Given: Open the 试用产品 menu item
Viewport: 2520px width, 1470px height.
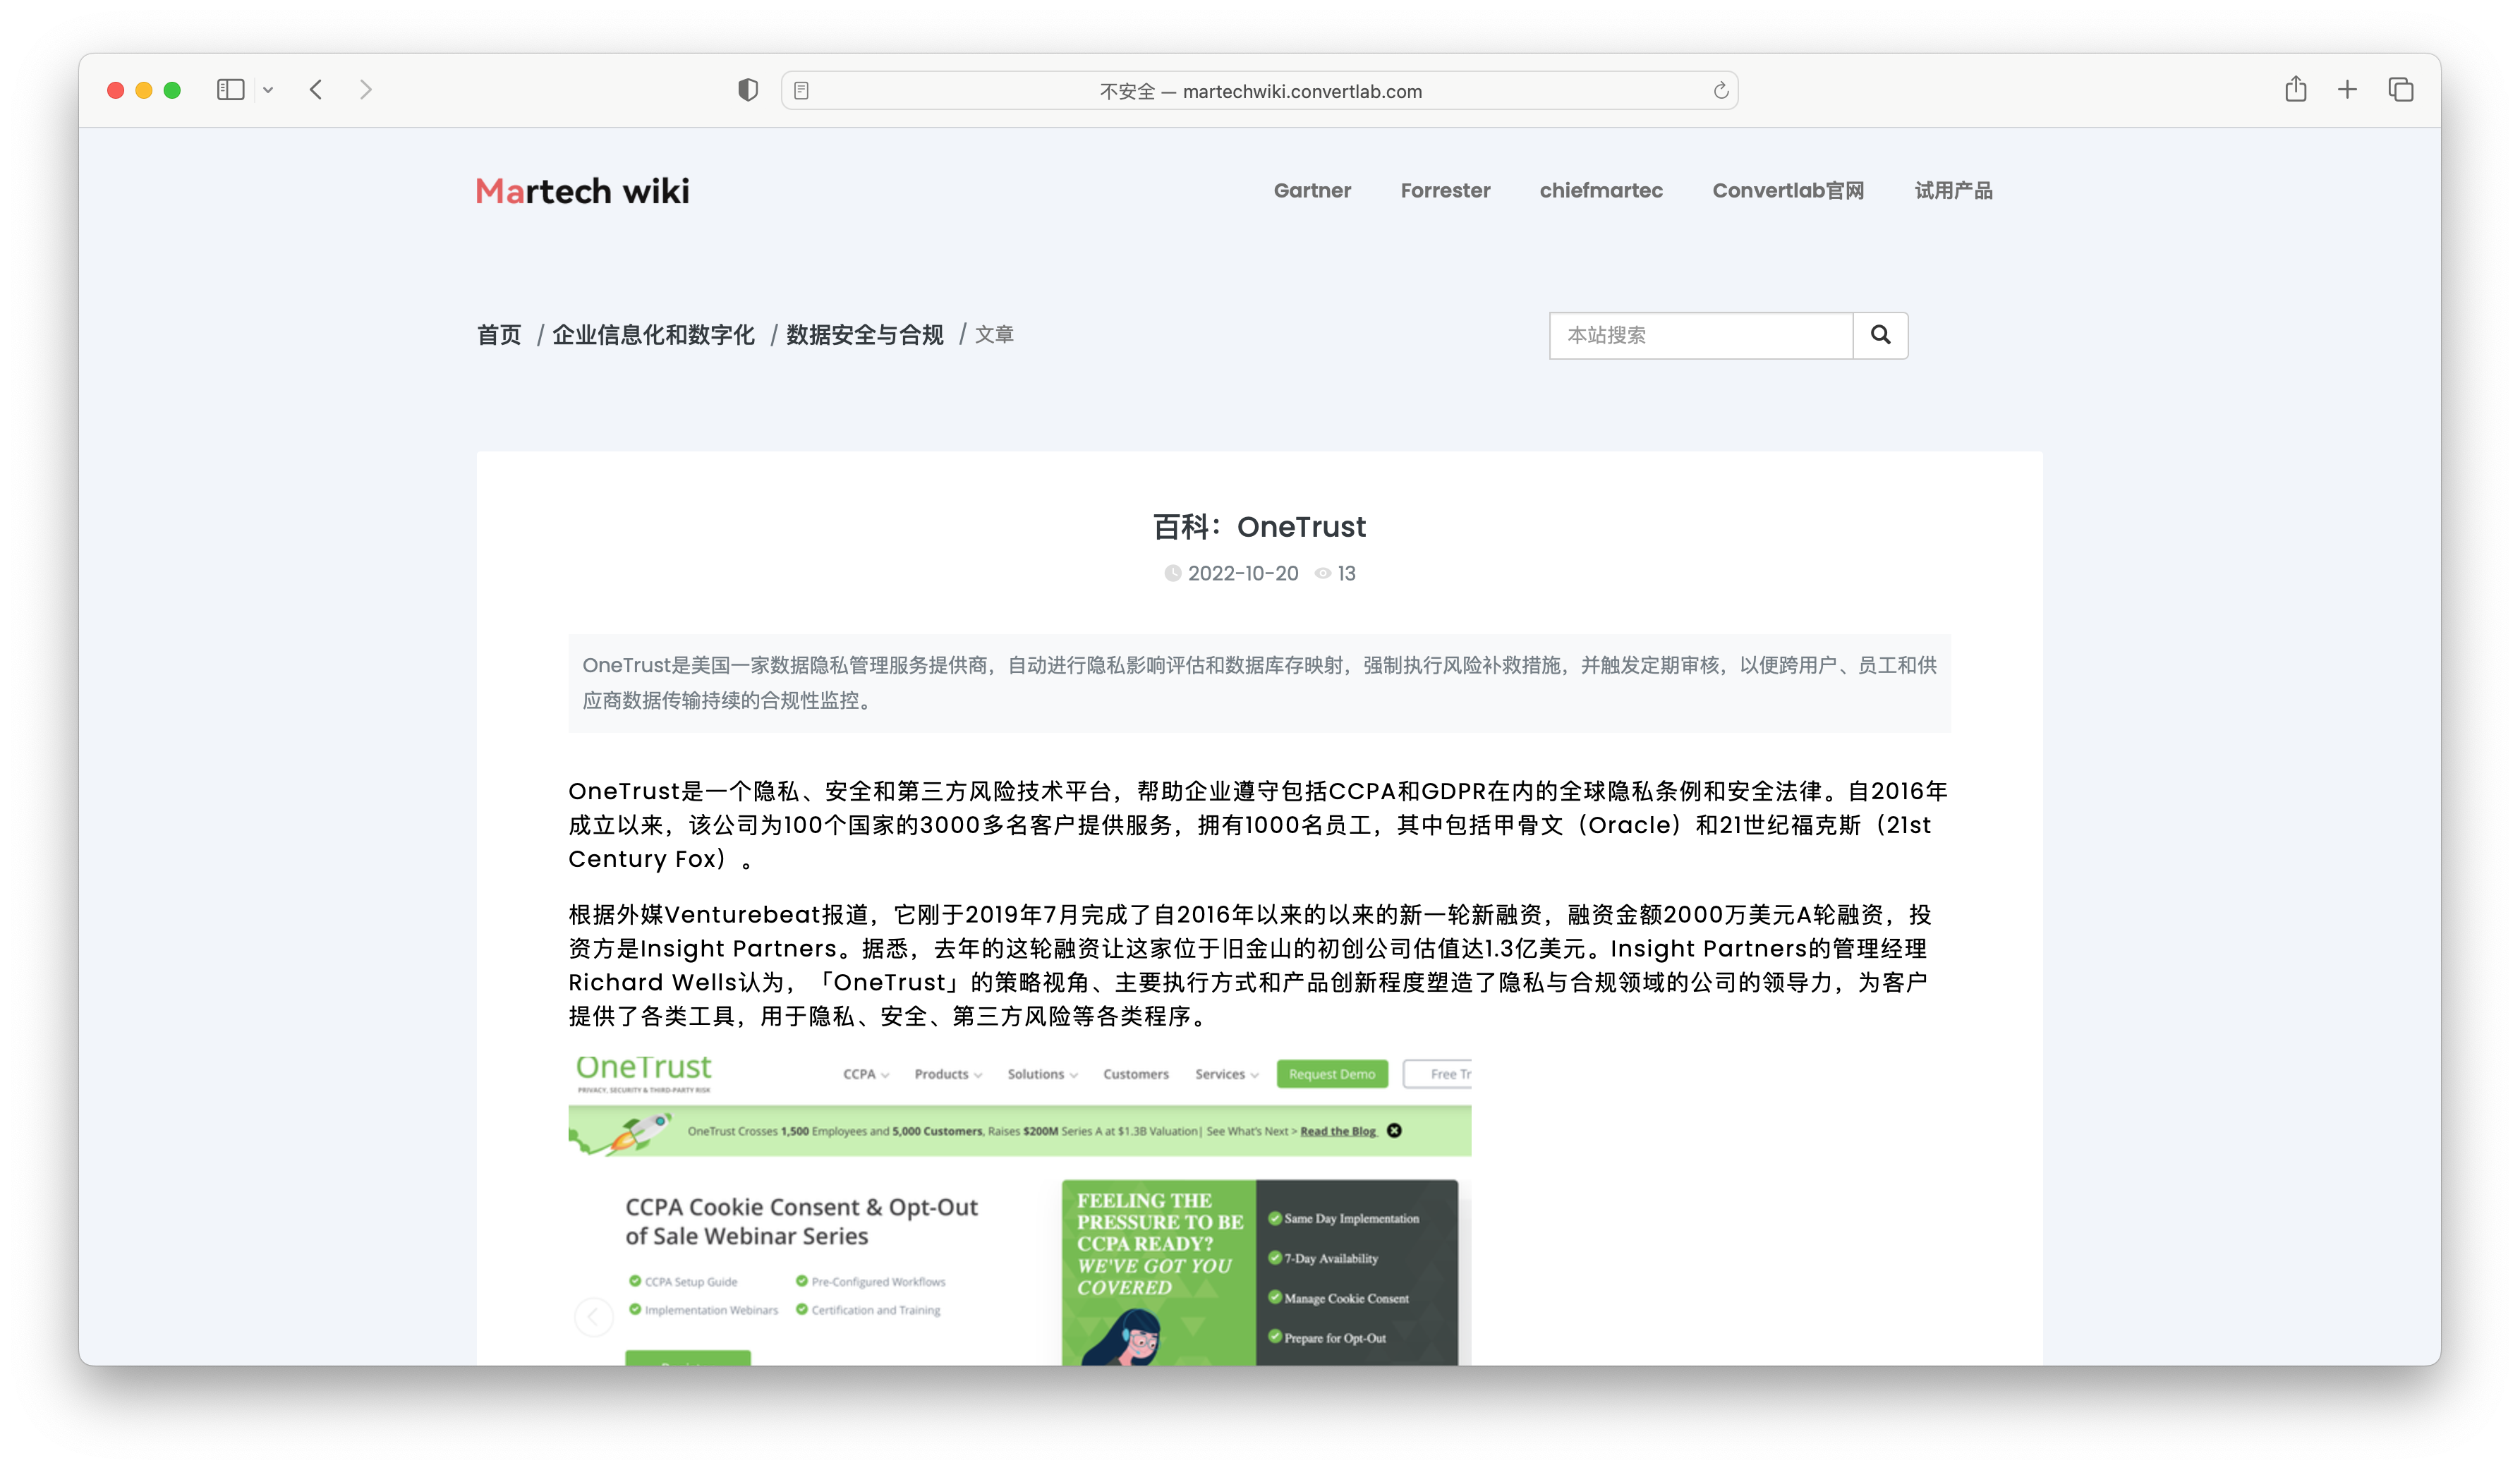Looking at the screenshot, I should coord(1953,190).
